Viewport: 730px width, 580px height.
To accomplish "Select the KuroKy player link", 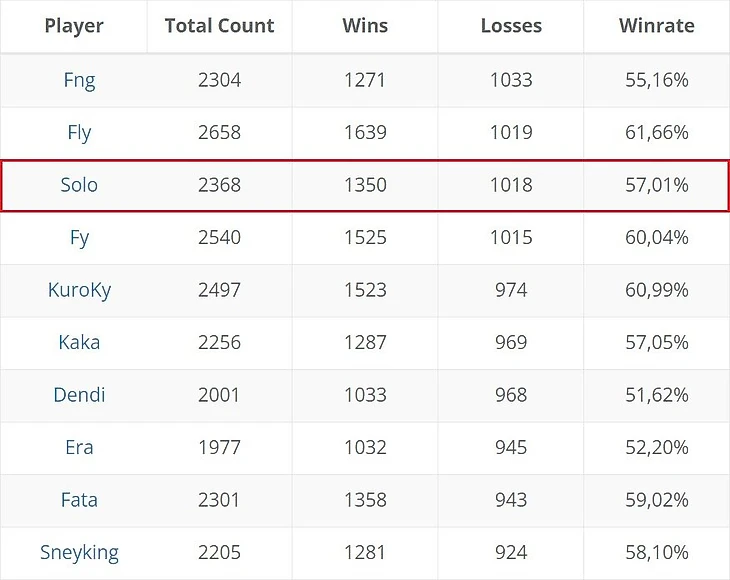I will [79, 290].
